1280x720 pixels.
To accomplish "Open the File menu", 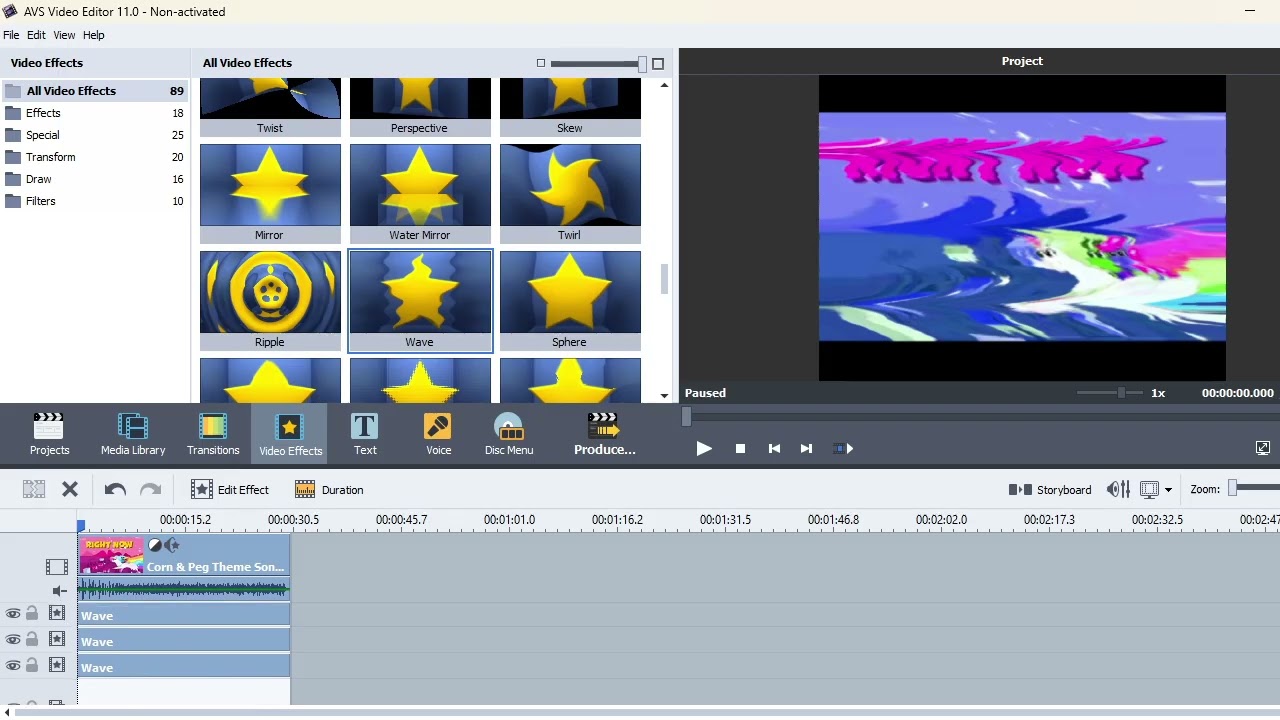I will [11, 35].
